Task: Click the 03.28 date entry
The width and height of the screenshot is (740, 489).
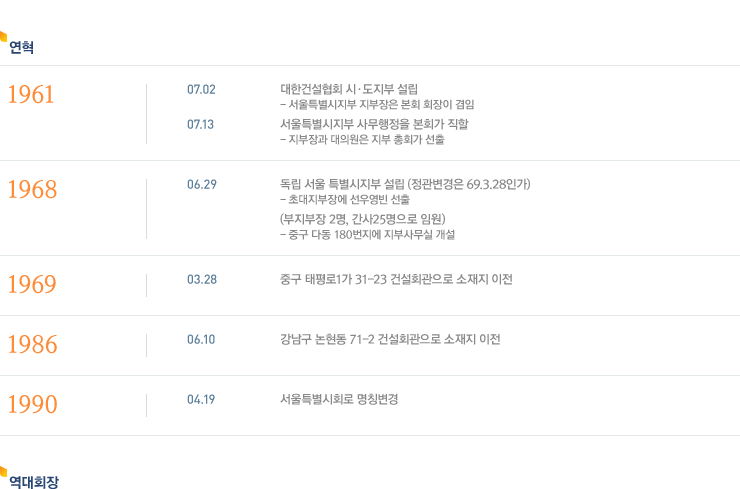Action: click(x=202, y=279)
